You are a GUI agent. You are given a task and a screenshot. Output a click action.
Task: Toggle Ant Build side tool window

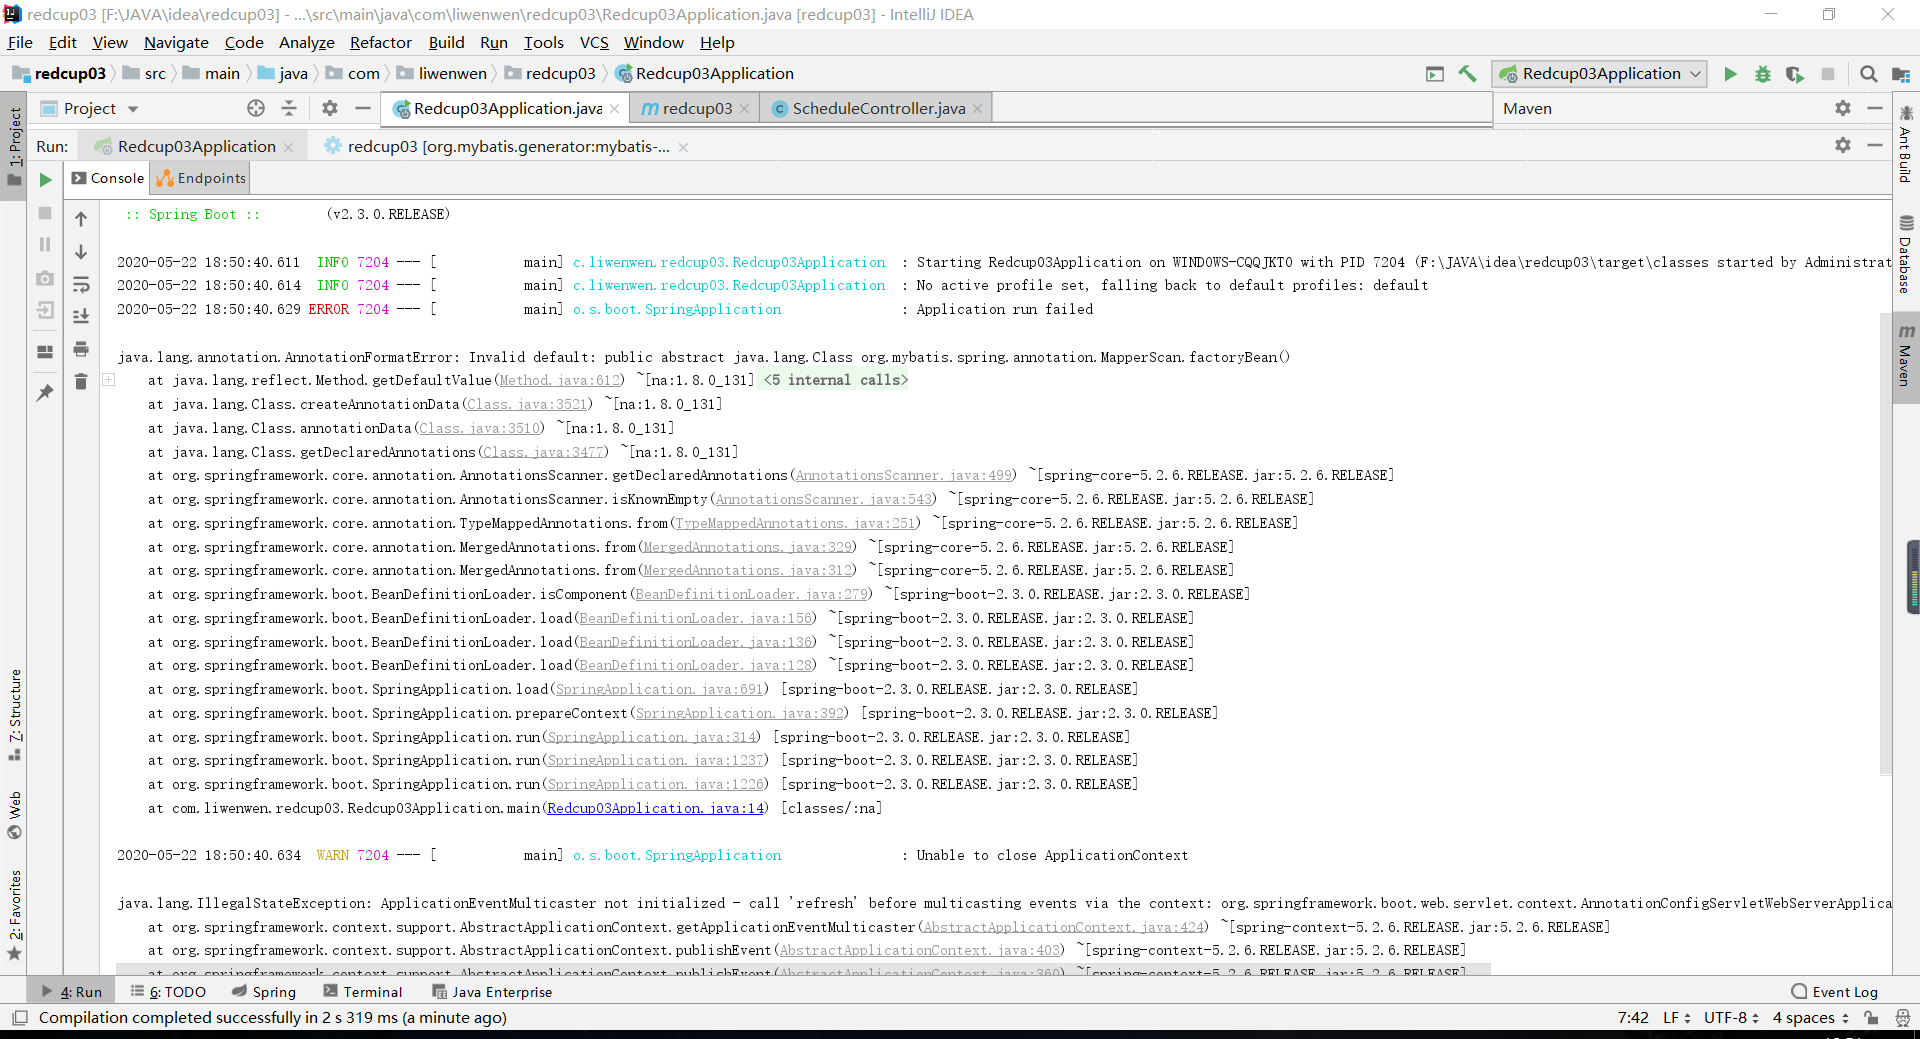[x=1906, y=143]
